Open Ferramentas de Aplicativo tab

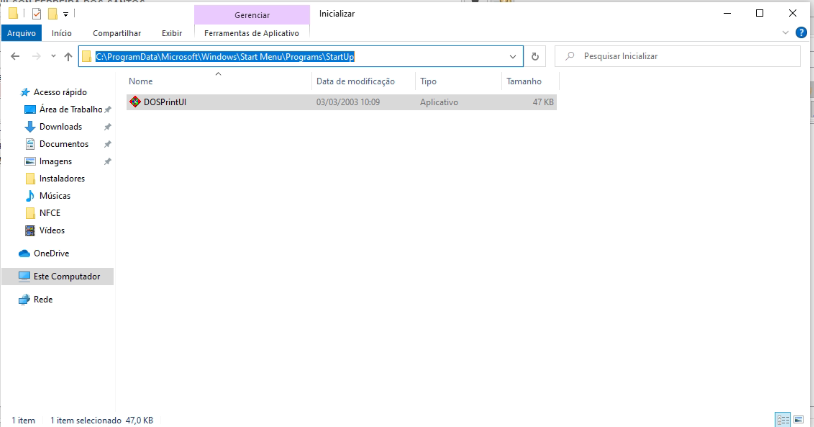(x=252, y=33)
